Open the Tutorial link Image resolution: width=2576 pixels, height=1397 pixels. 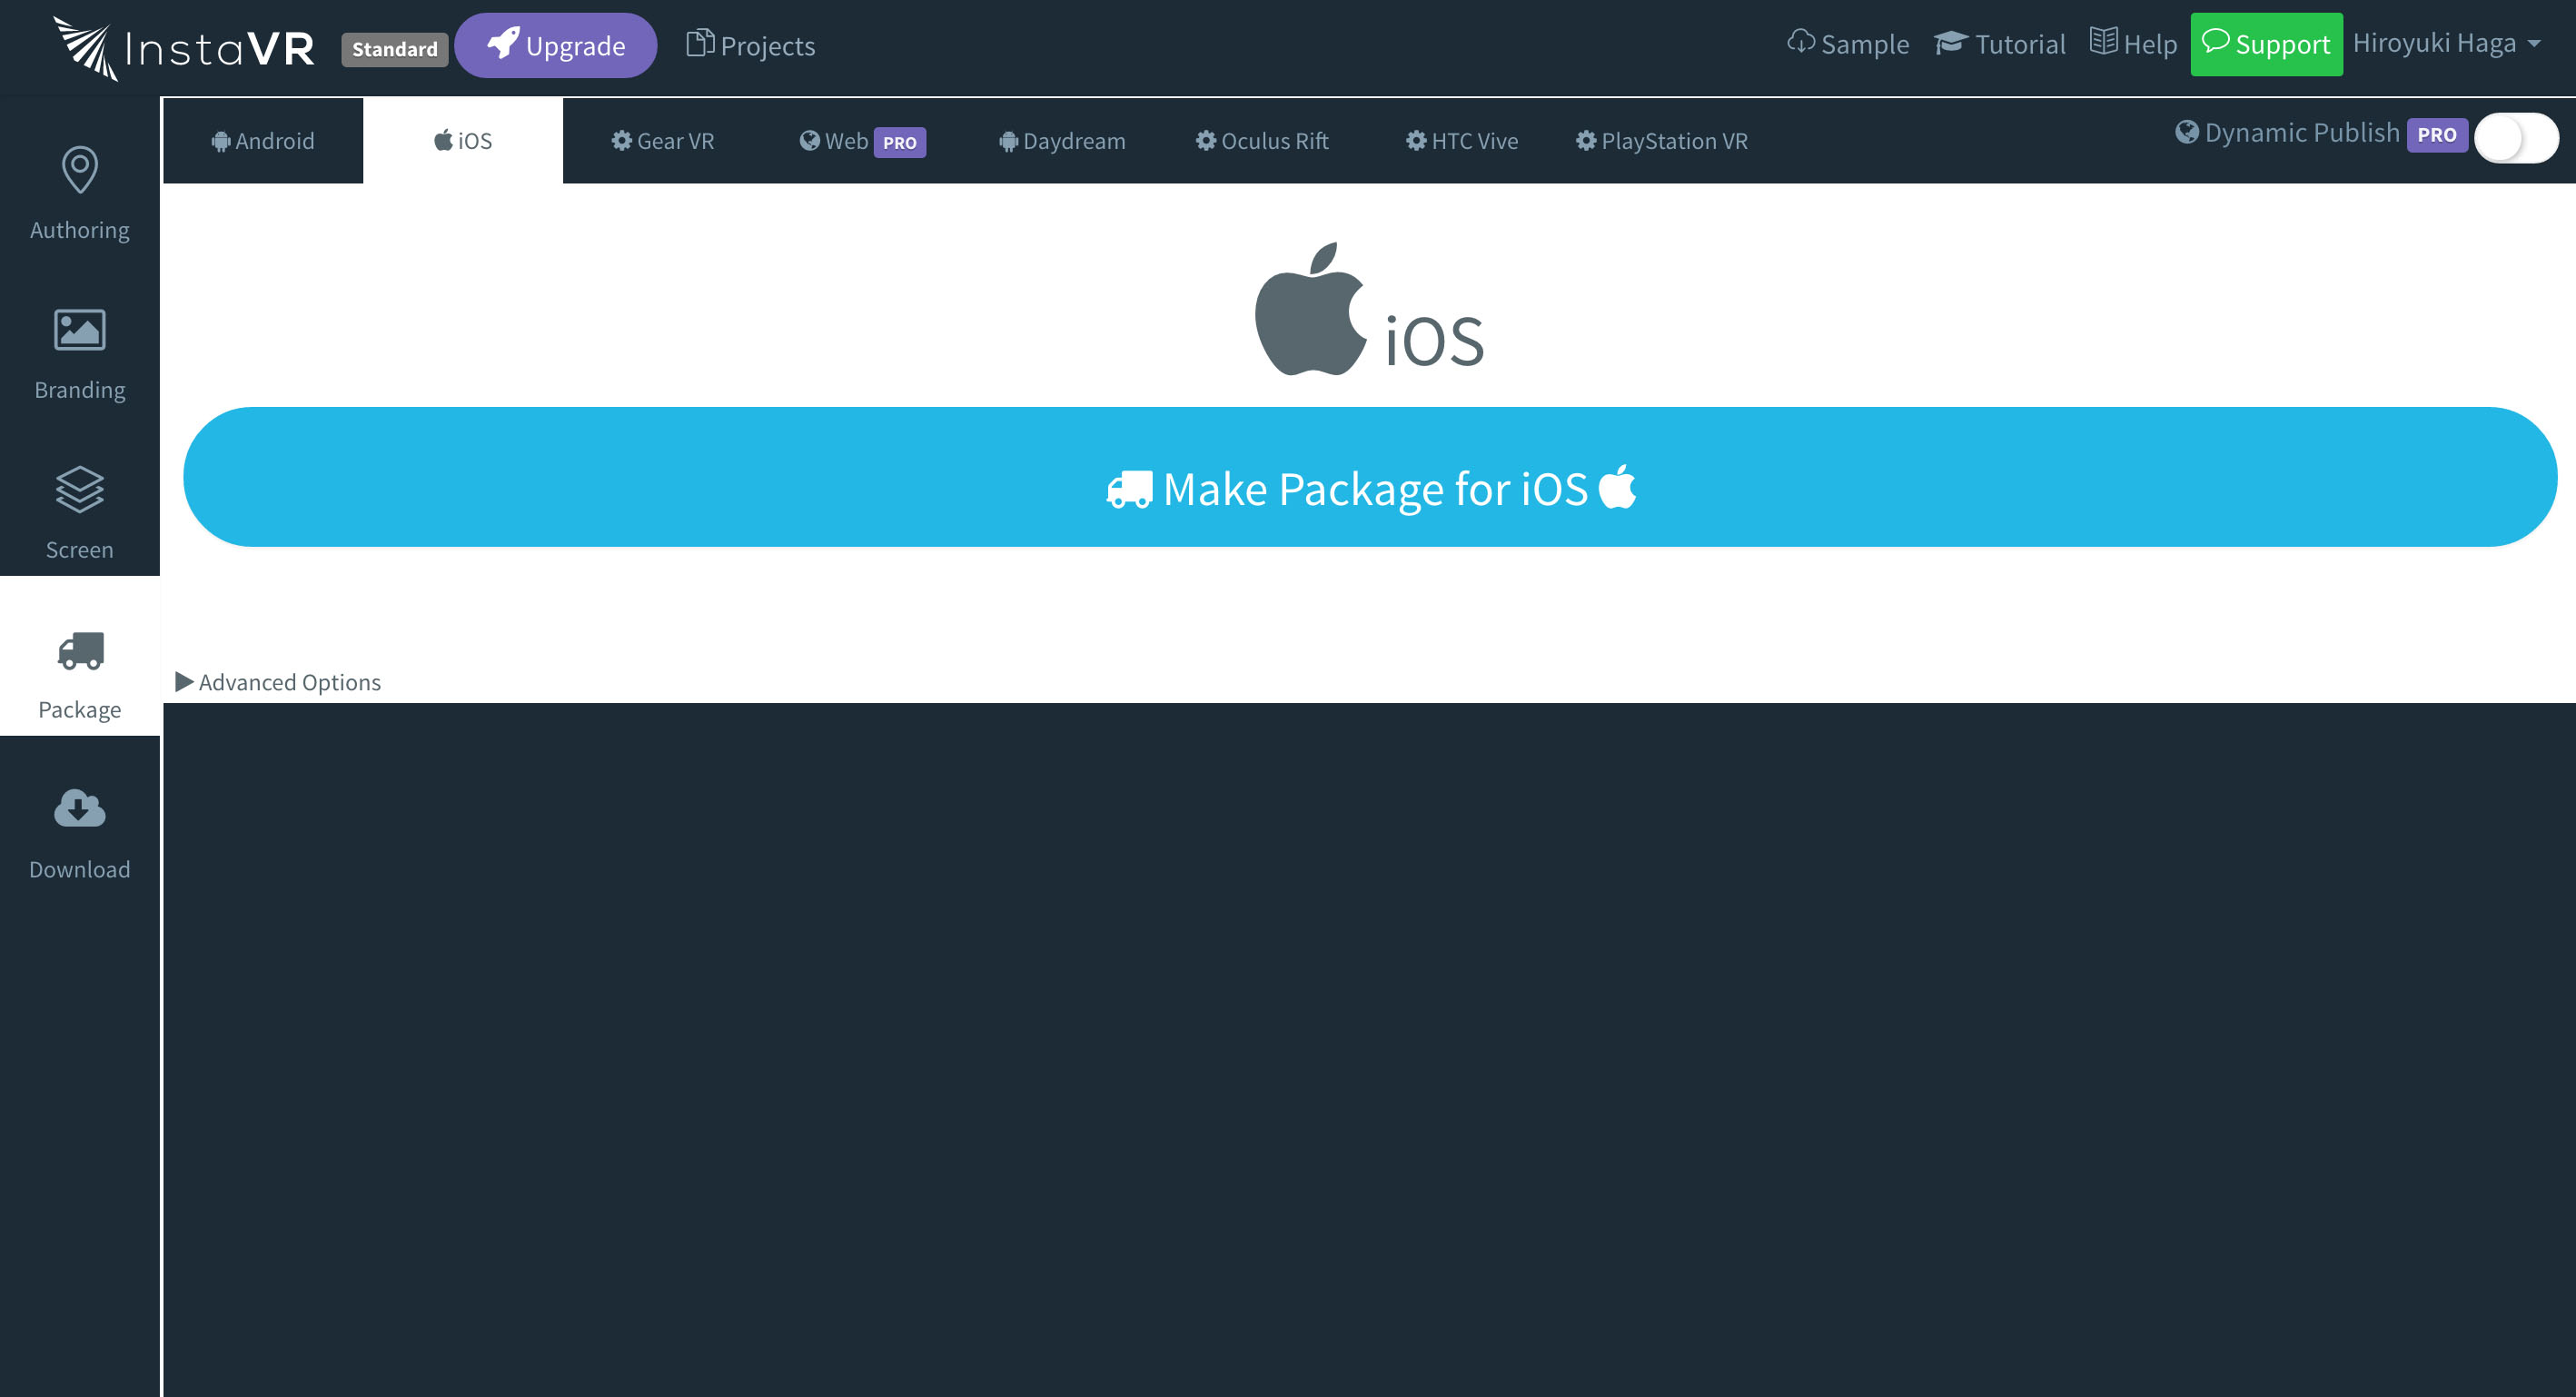click(x=1999, y=44)
